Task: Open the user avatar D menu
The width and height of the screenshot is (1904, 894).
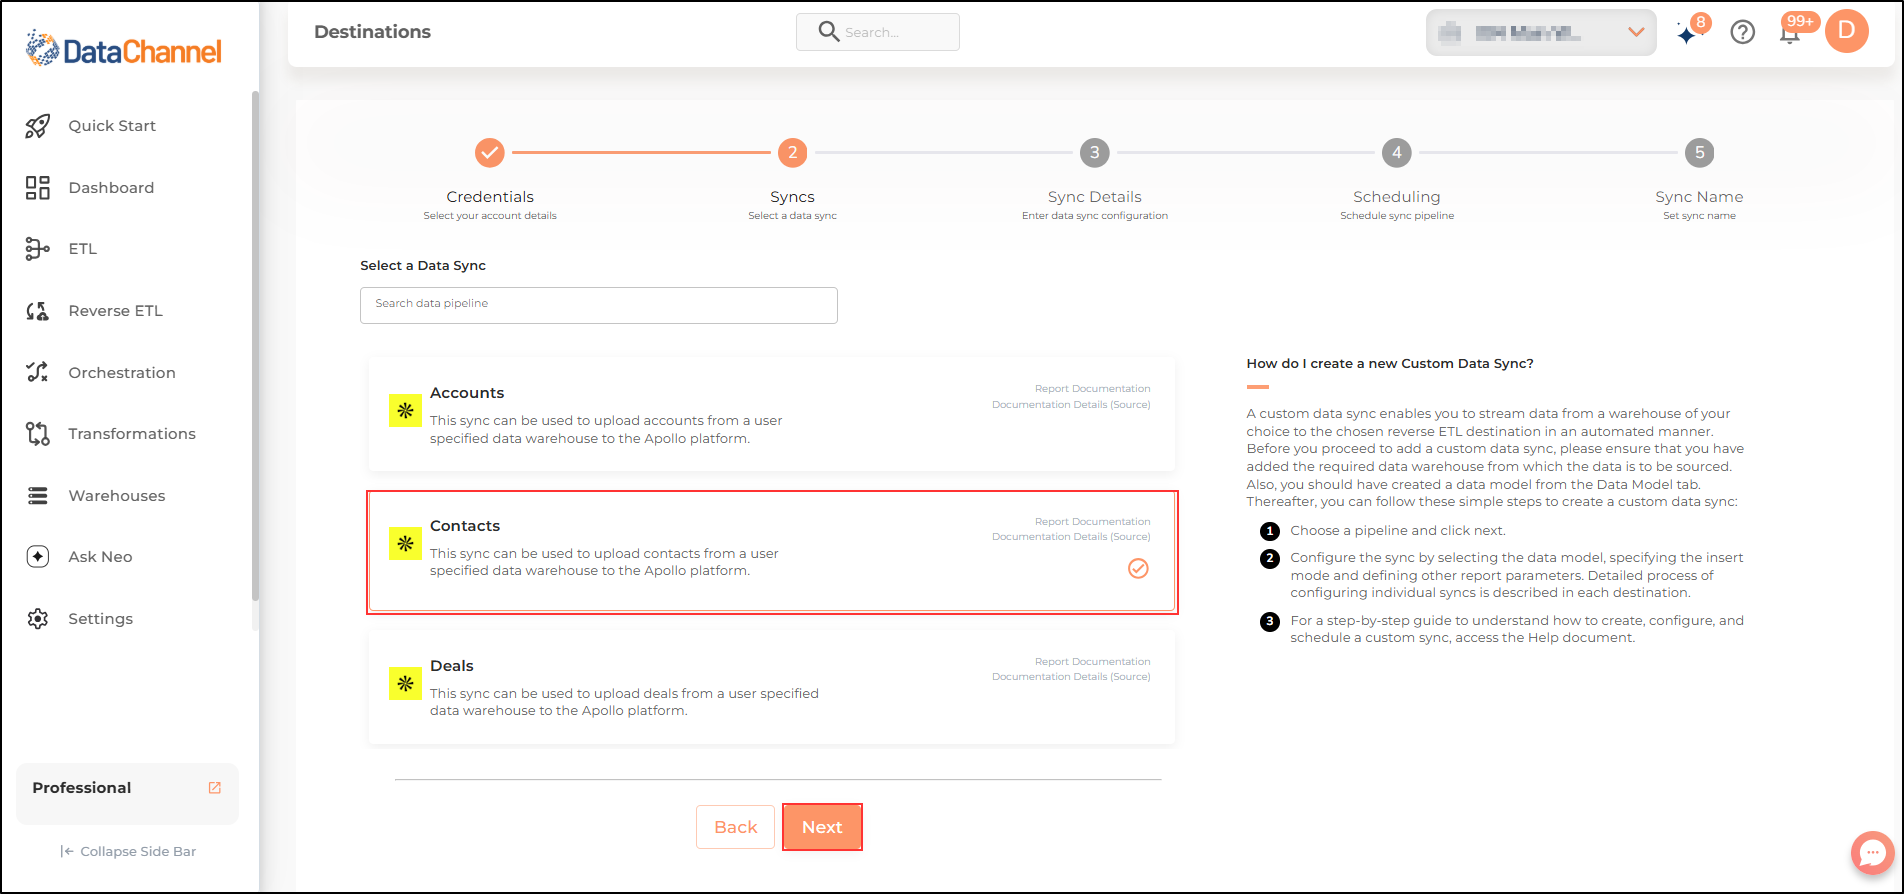Action: [x=1847, y=31]
